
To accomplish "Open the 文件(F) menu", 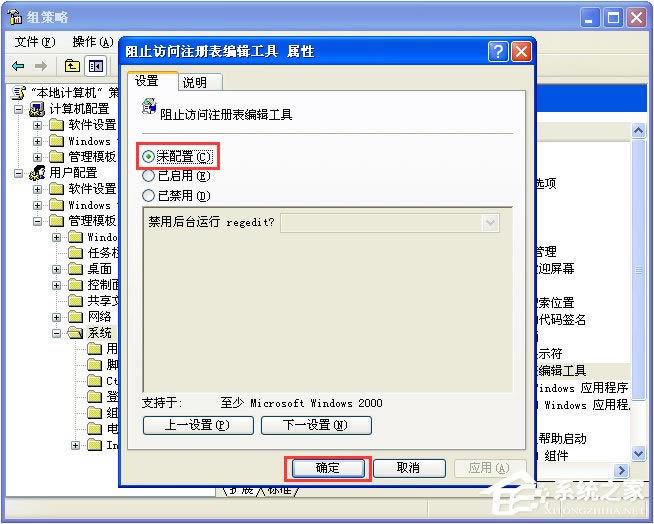I will tap(35, 42).
